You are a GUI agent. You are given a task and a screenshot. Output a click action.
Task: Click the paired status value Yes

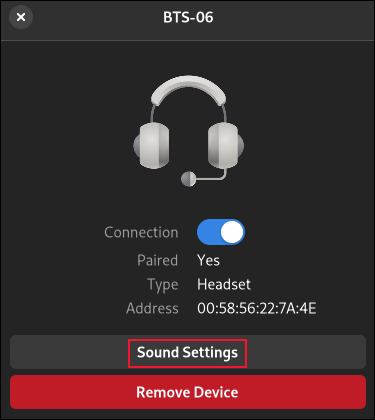pos(208,260)
